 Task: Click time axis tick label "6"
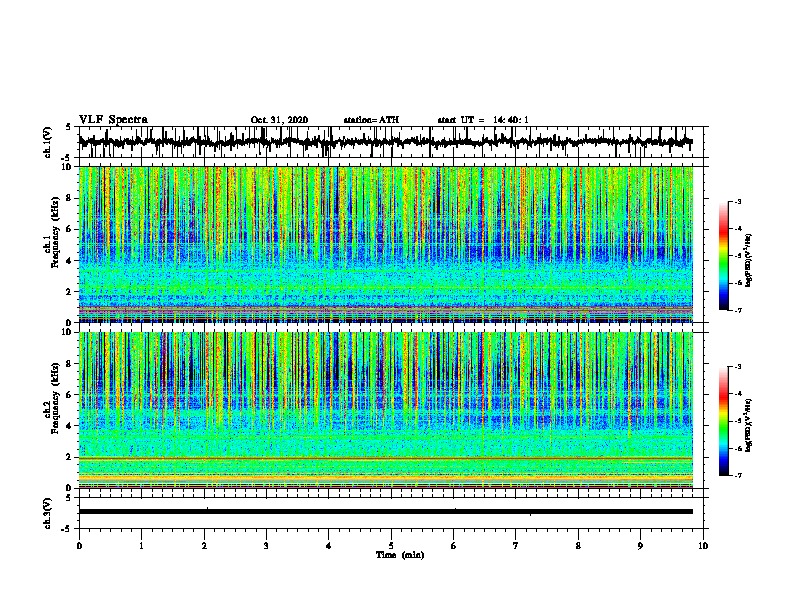pyautogui.click(x=453, y=546)
